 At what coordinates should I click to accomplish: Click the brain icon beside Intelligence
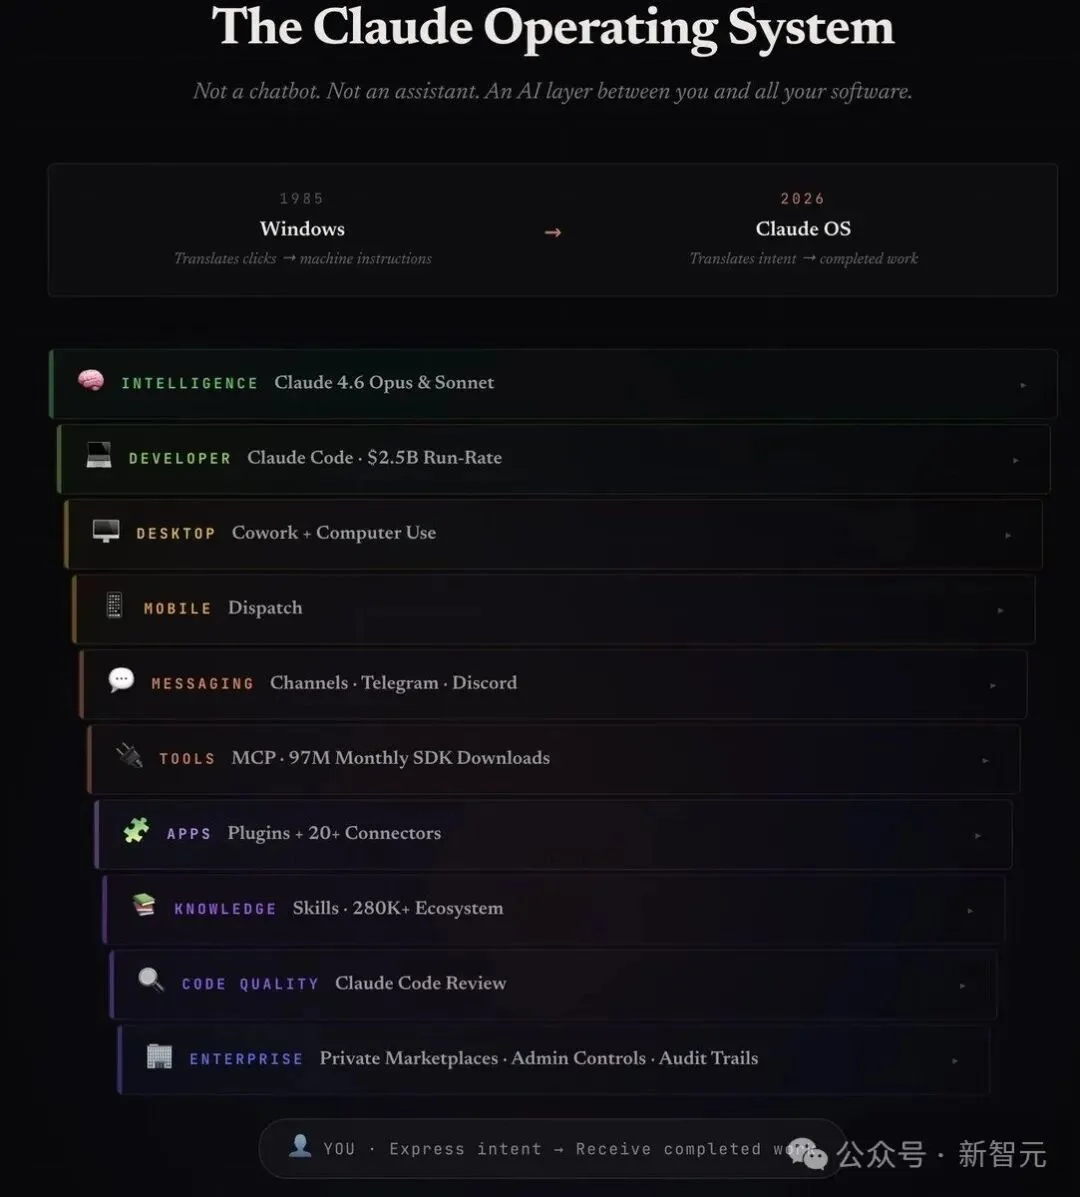tap(91, 381)
